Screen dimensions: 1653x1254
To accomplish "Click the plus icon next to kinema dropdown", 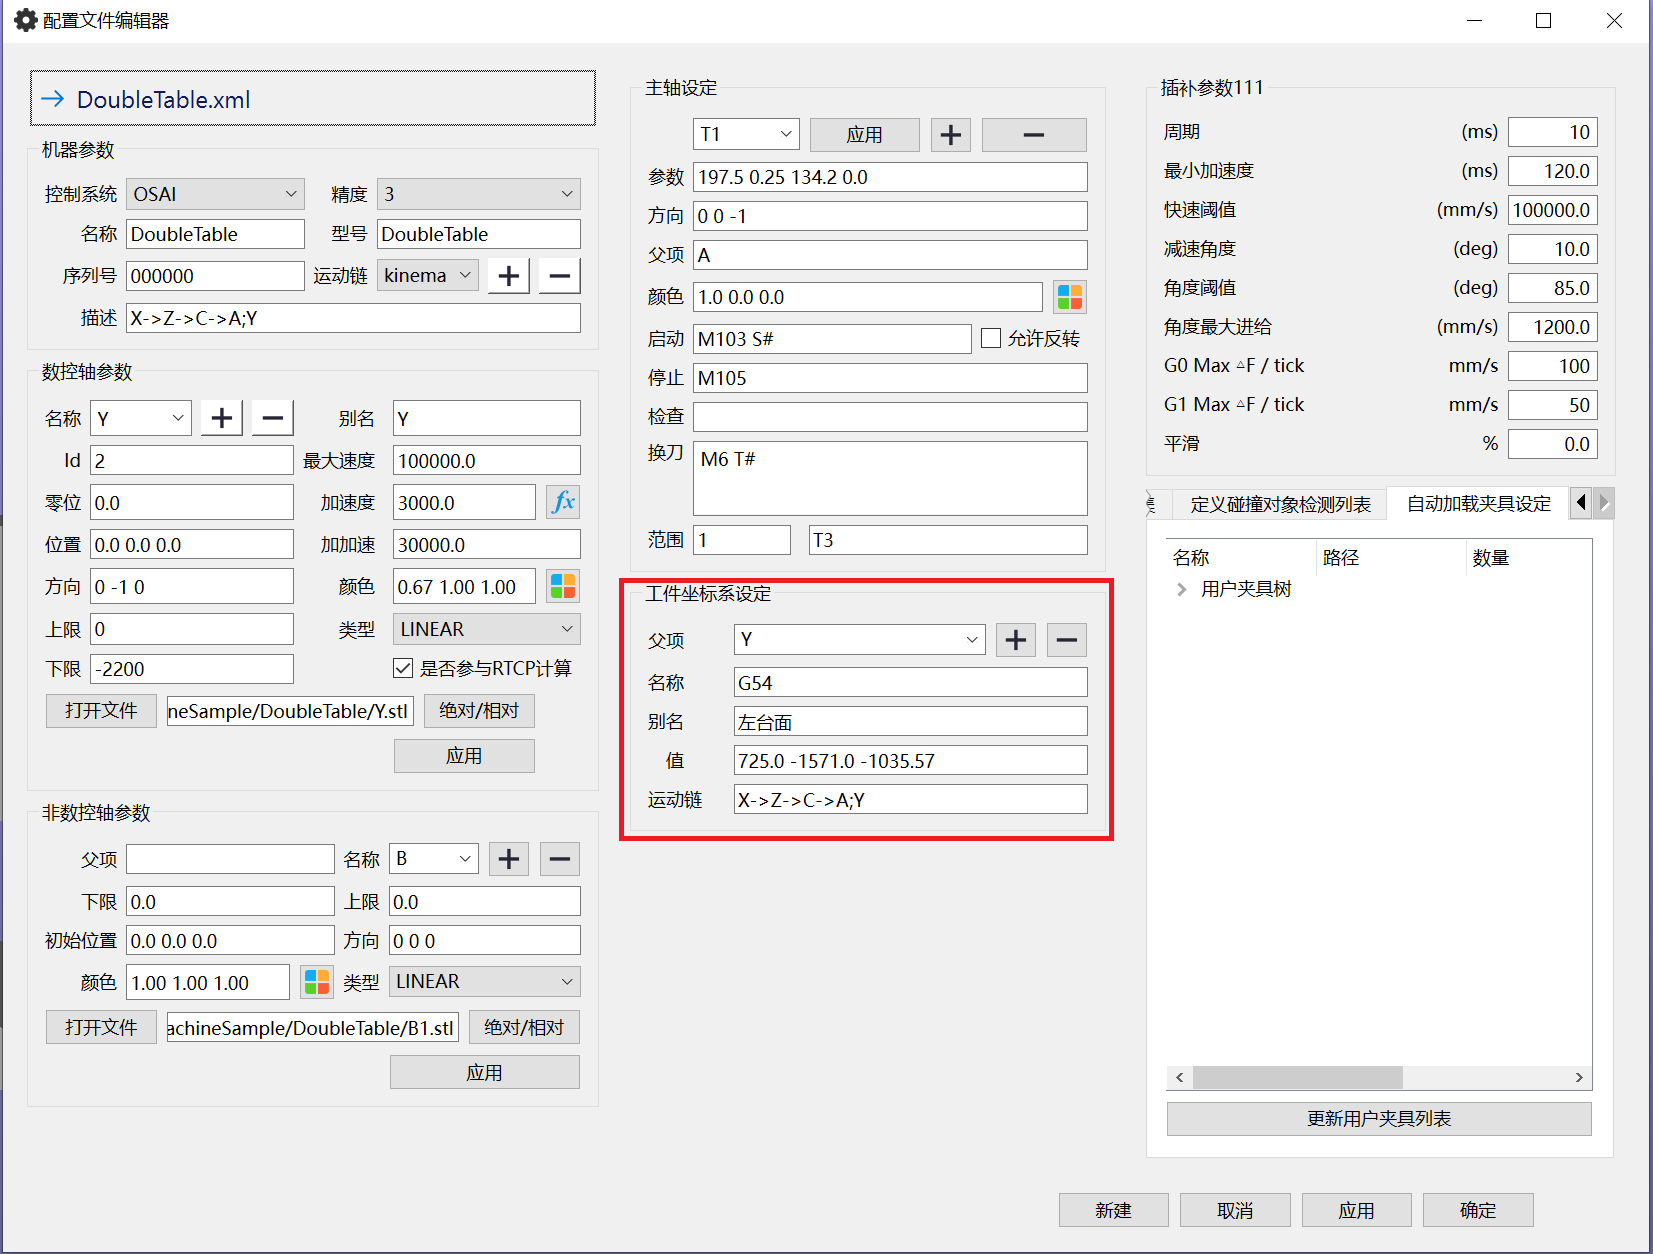I will [x=508, y=276].
